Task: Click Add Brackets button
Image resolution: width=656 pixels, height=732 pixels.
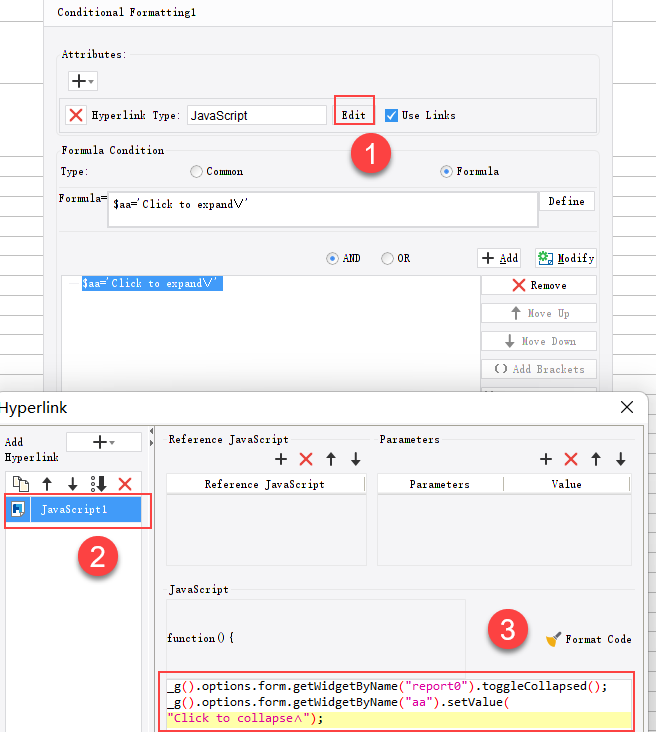Action: (x=539, y=369)
